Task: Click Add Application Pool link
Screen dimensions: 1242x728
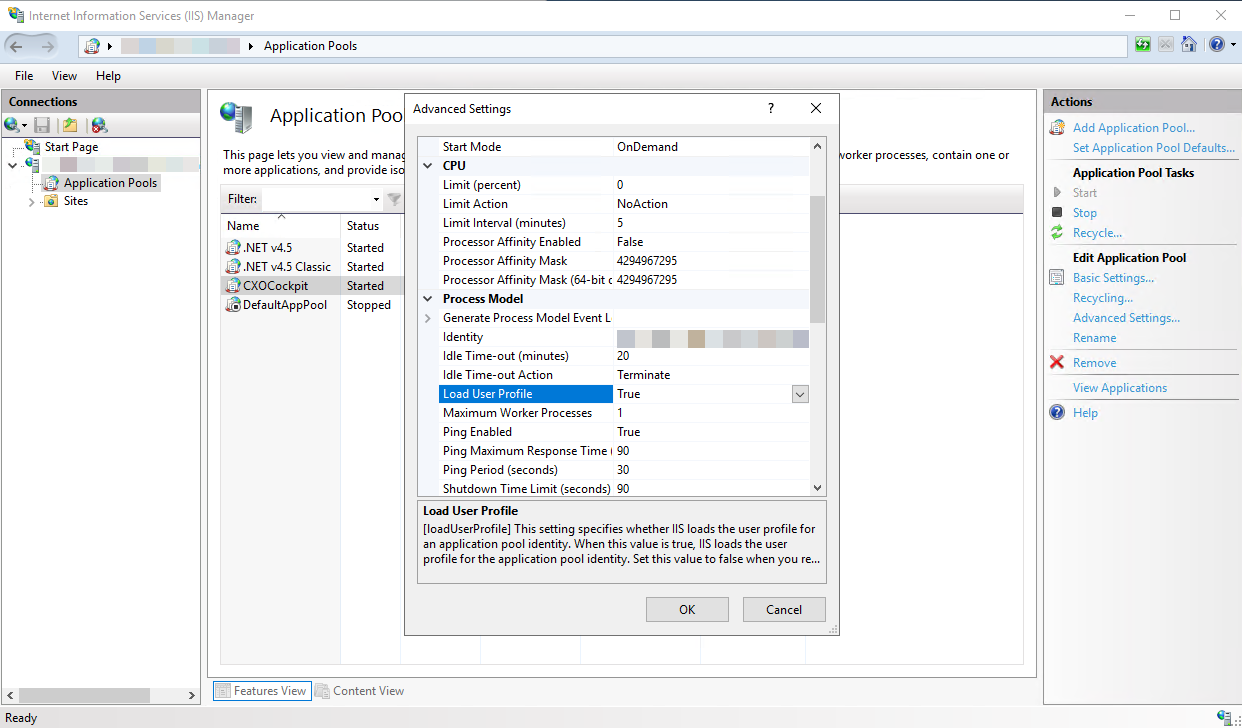Action: (x=1133, y=128)
